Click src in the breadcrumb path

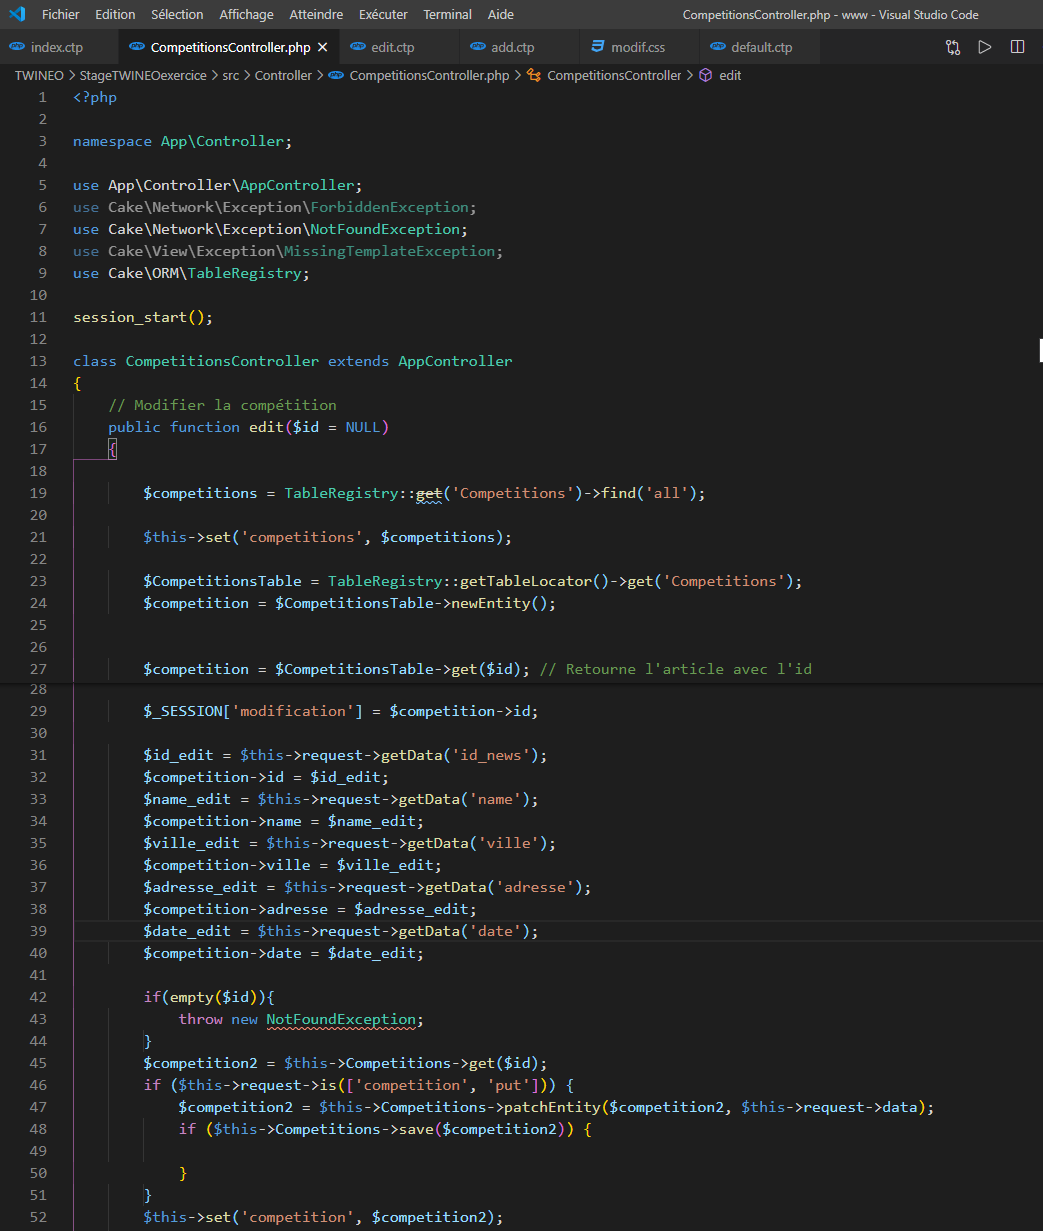point(230,75)
